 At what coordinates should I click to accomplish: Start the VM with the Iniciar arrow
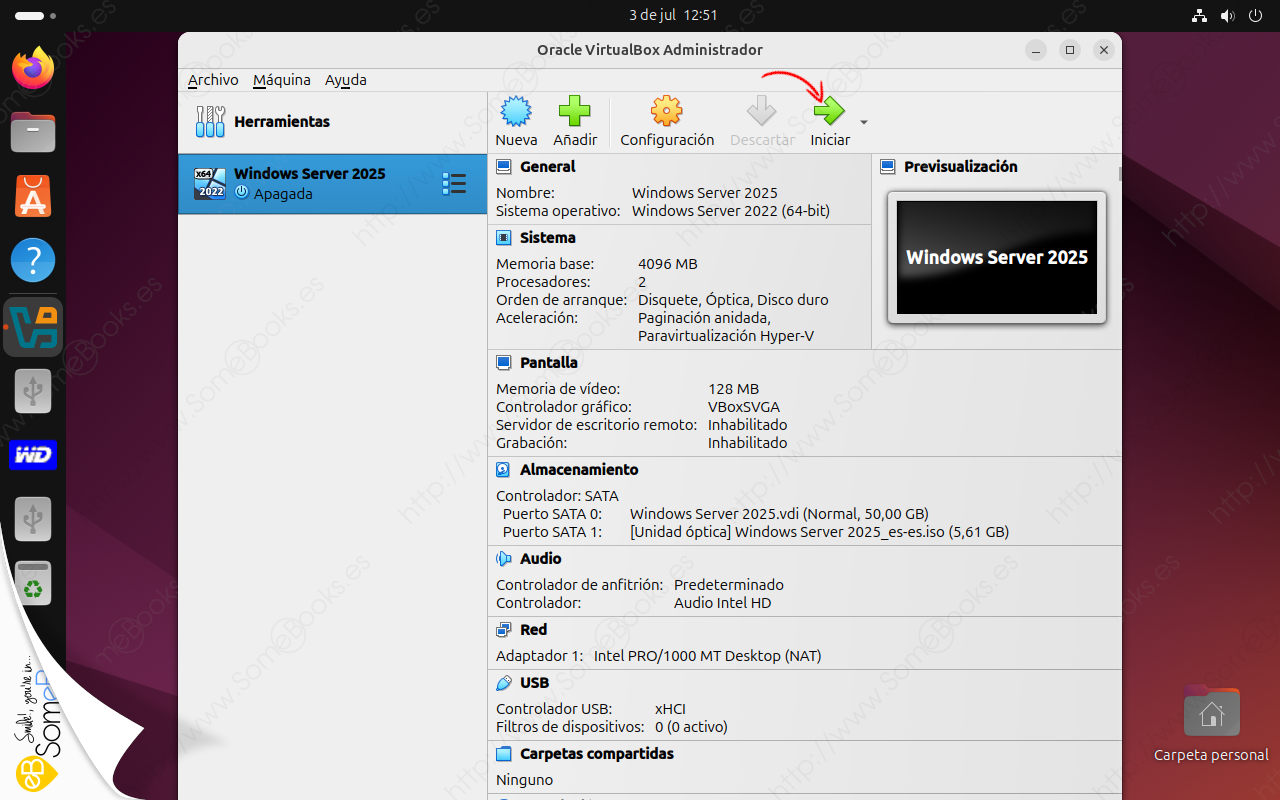coord(829,112)
